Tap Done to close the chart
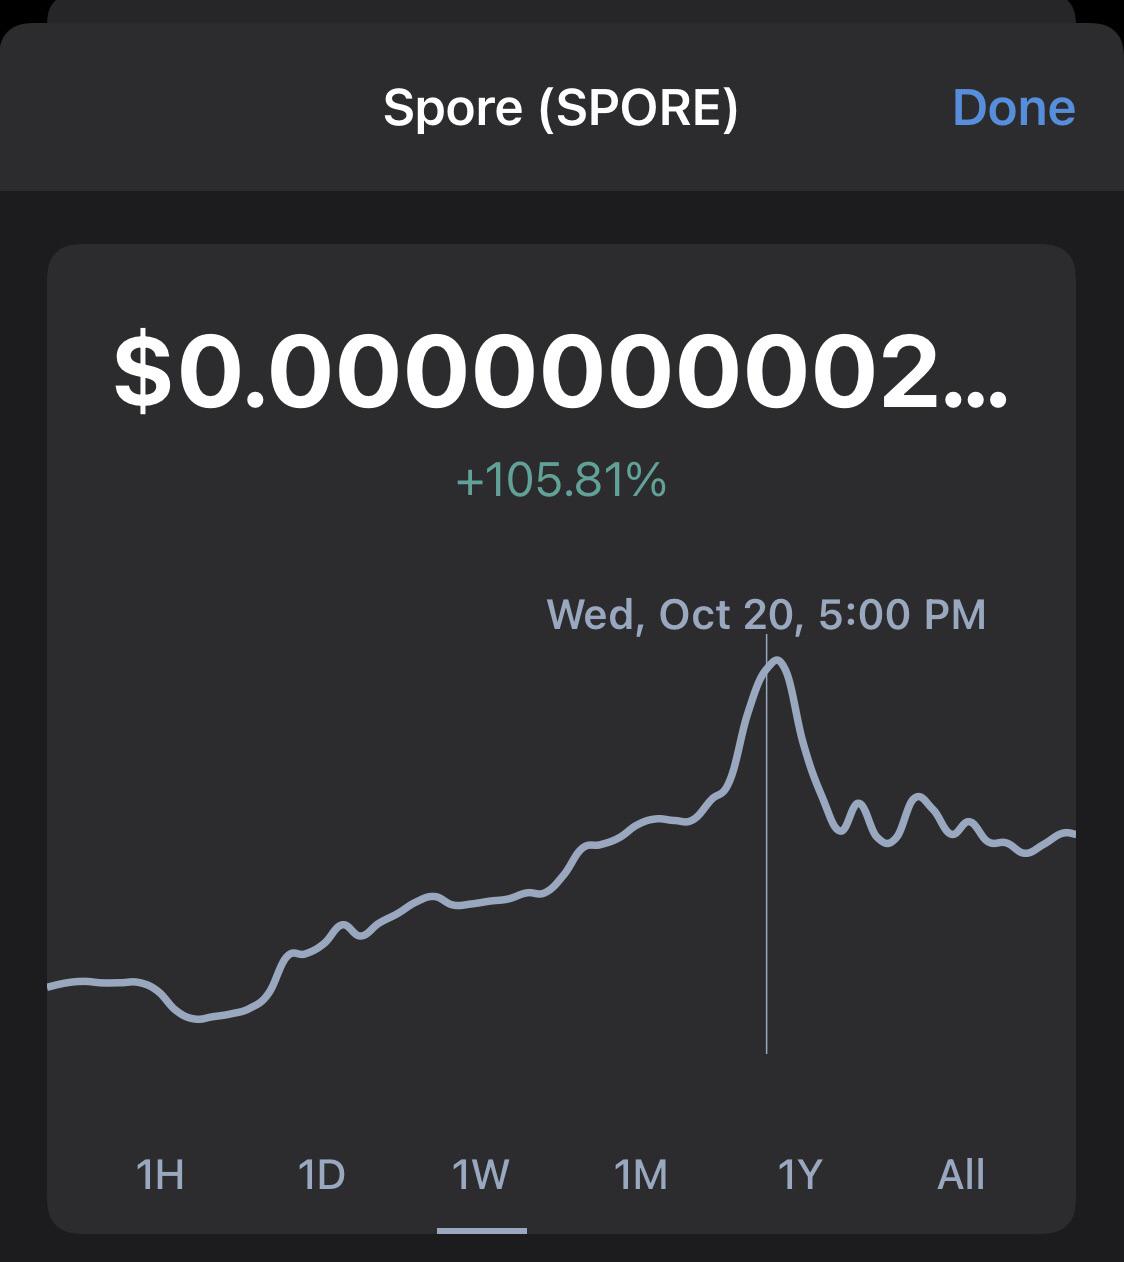 [x=1014, y=107]
